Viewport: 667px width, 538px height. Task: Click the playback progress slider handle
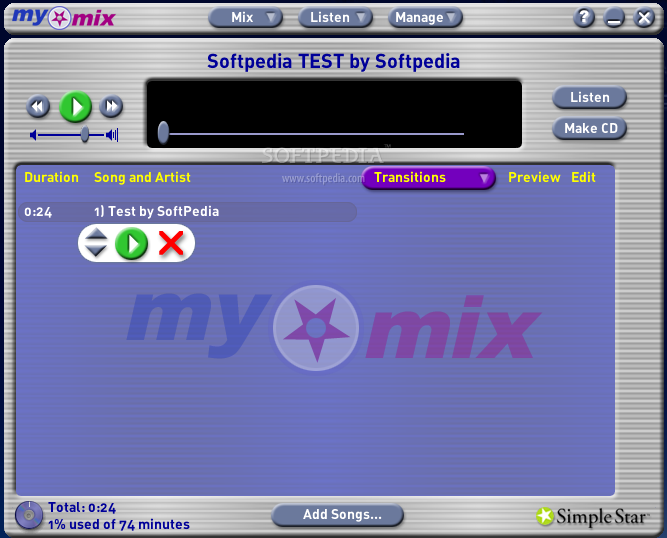coord(163,132)
